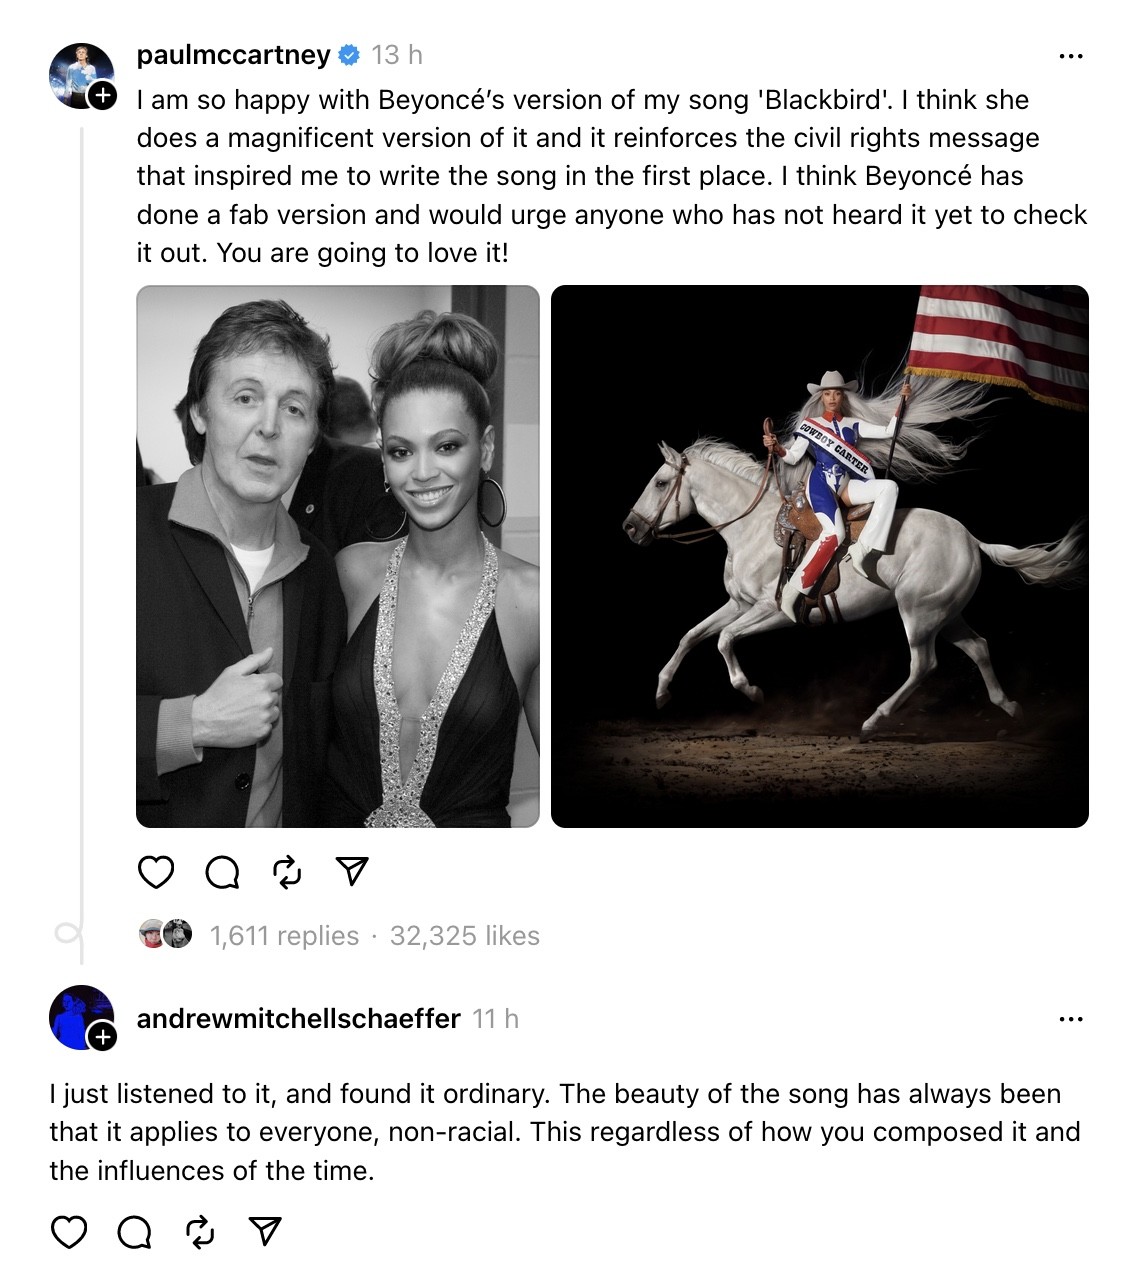Image resolution: width=1128 pixels, height=1274 pixels.
Task: Follow paulmccartney using avatar plus badge
Action: click(x=102, y=96)
